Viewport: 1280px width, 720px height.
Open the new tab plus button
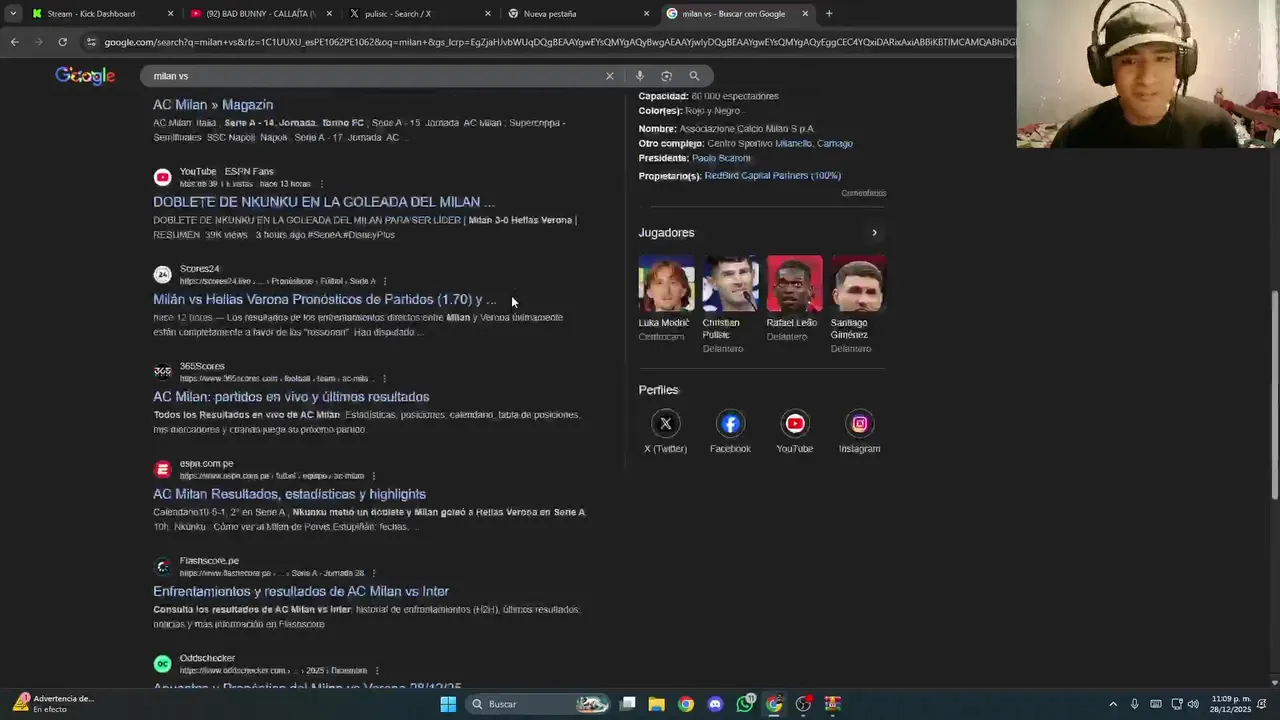click(x=829, y=14)
